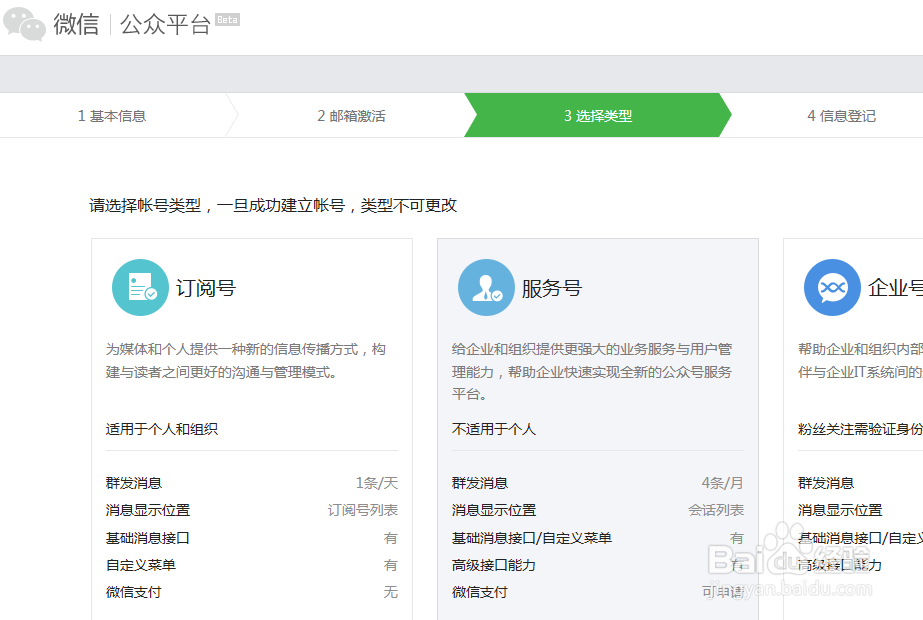Screen dimensions: 923x620
Task: Select the 服务号 description text
Action: (592, 371)
